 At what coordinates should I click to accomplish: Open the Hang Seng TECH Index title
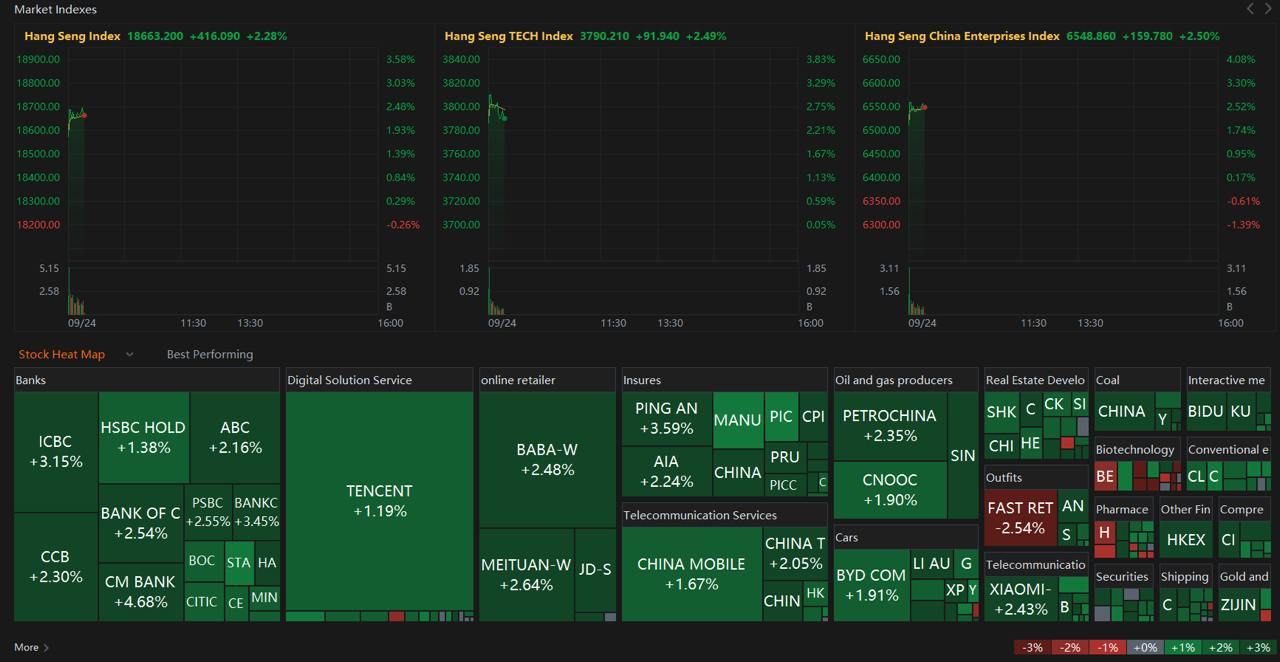click(509, 36)
